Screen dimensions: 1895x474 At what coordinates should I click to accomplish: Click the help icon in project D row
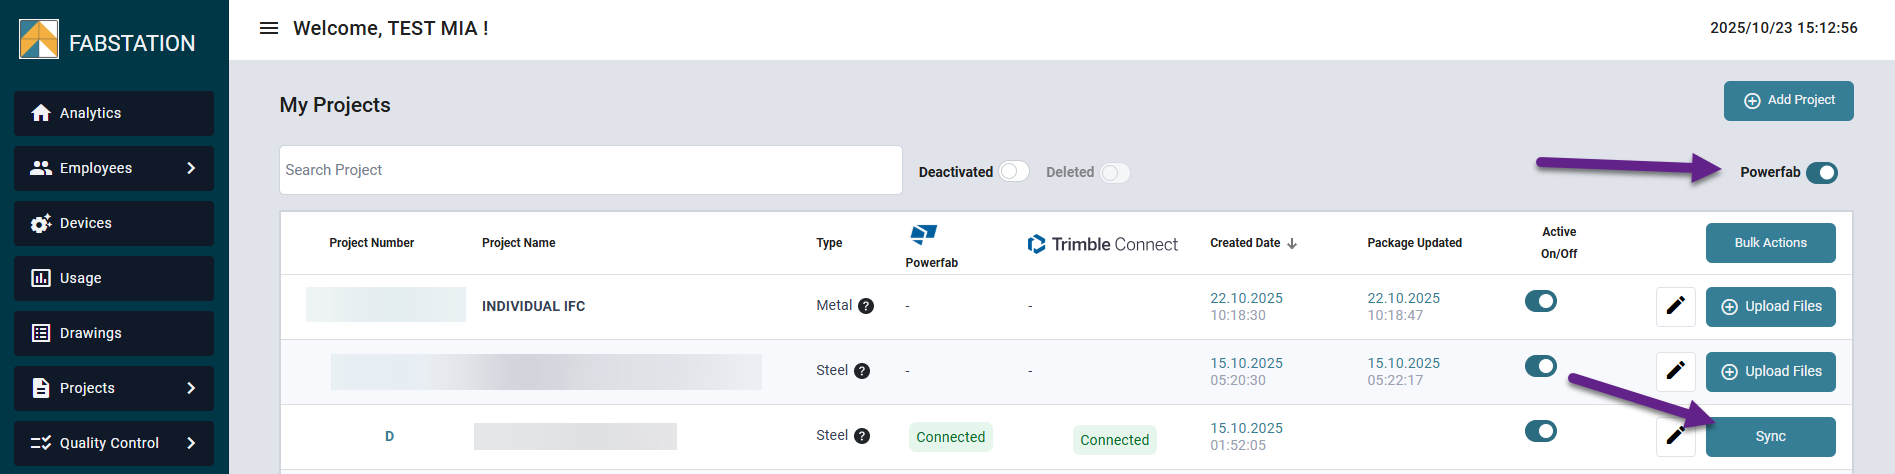pyautogui.click(x=862, y=436)
